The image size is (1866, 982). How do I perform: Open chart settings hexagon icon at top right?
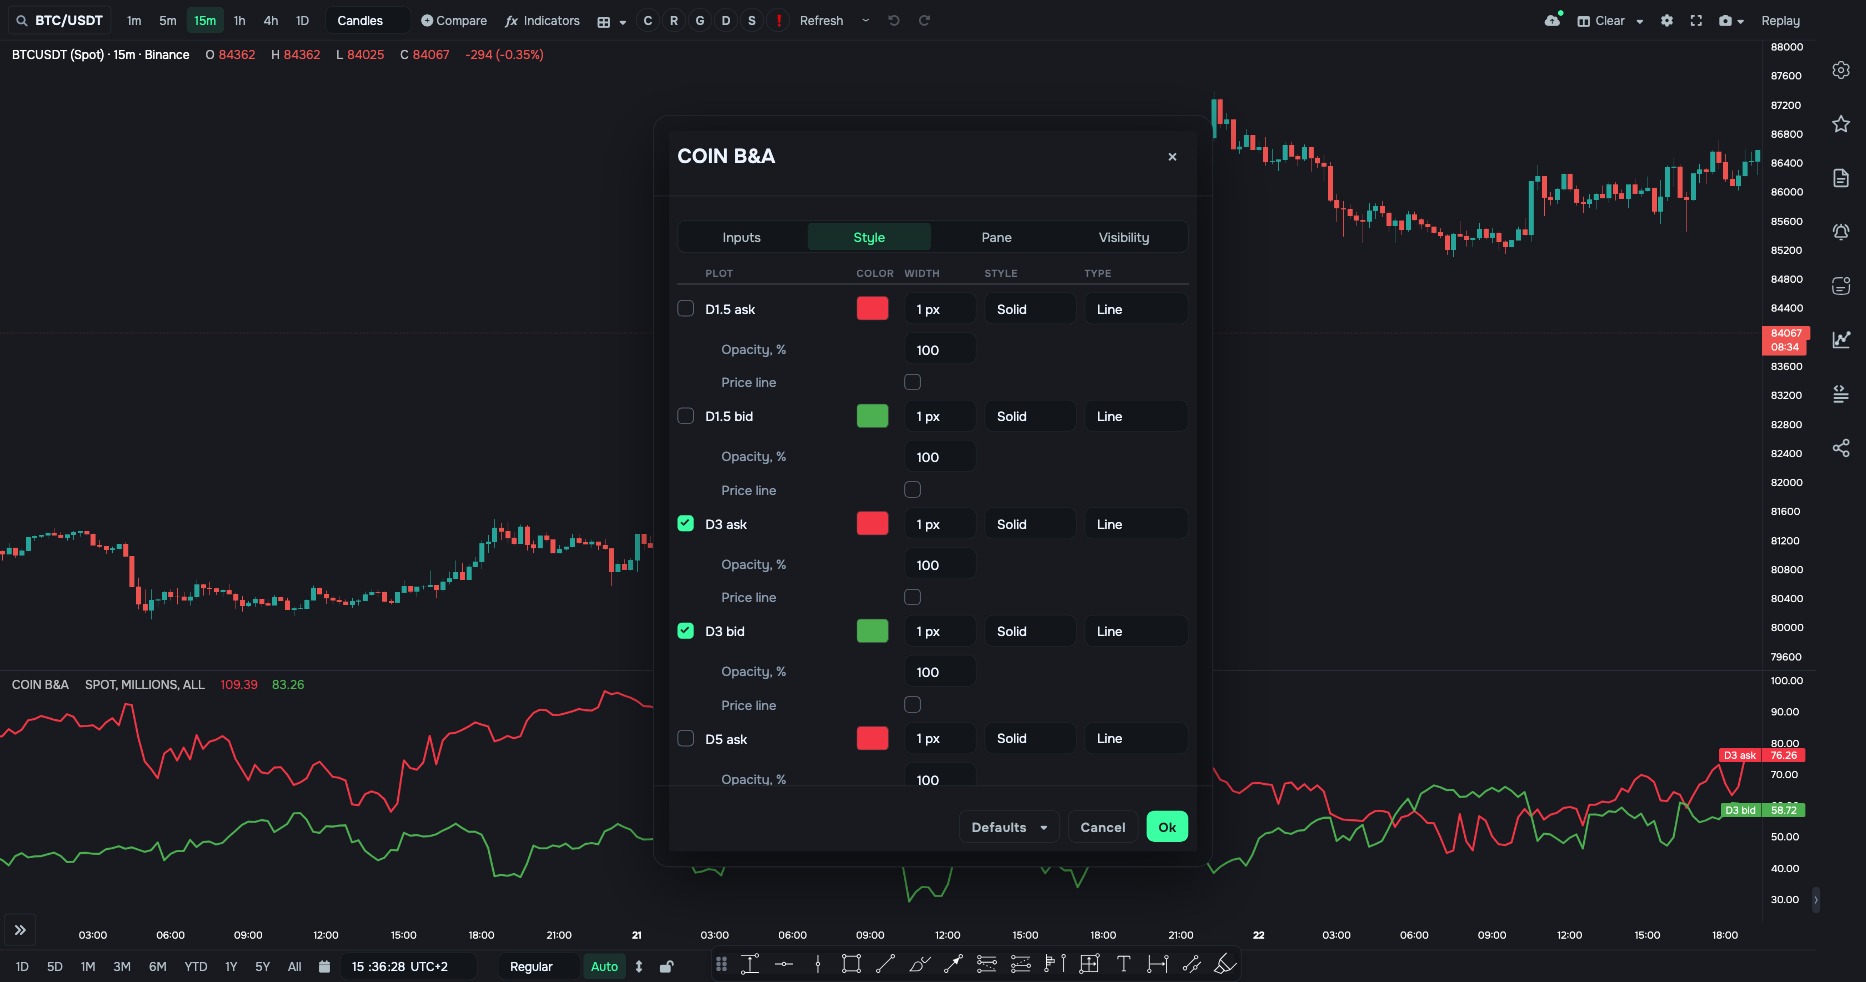(x=1841, y=70)
